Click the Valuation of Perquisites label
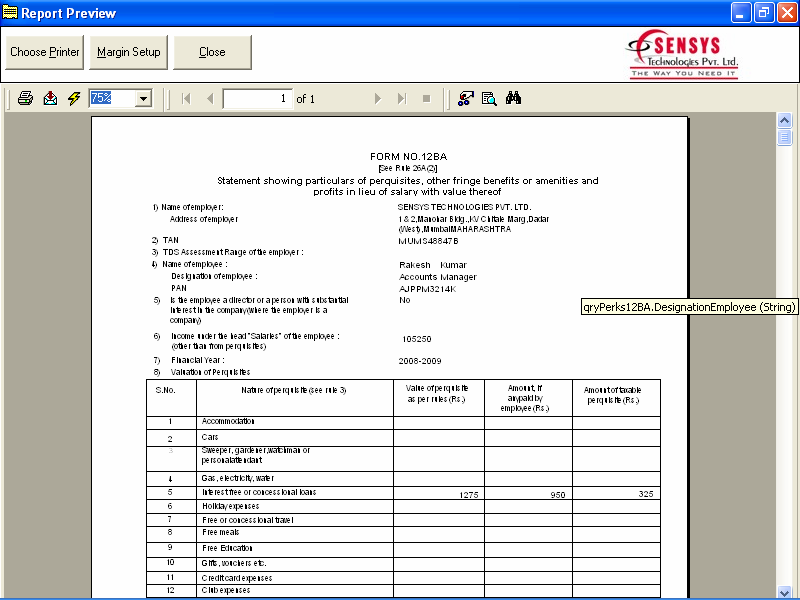800x600 pixels. point(210,372)
